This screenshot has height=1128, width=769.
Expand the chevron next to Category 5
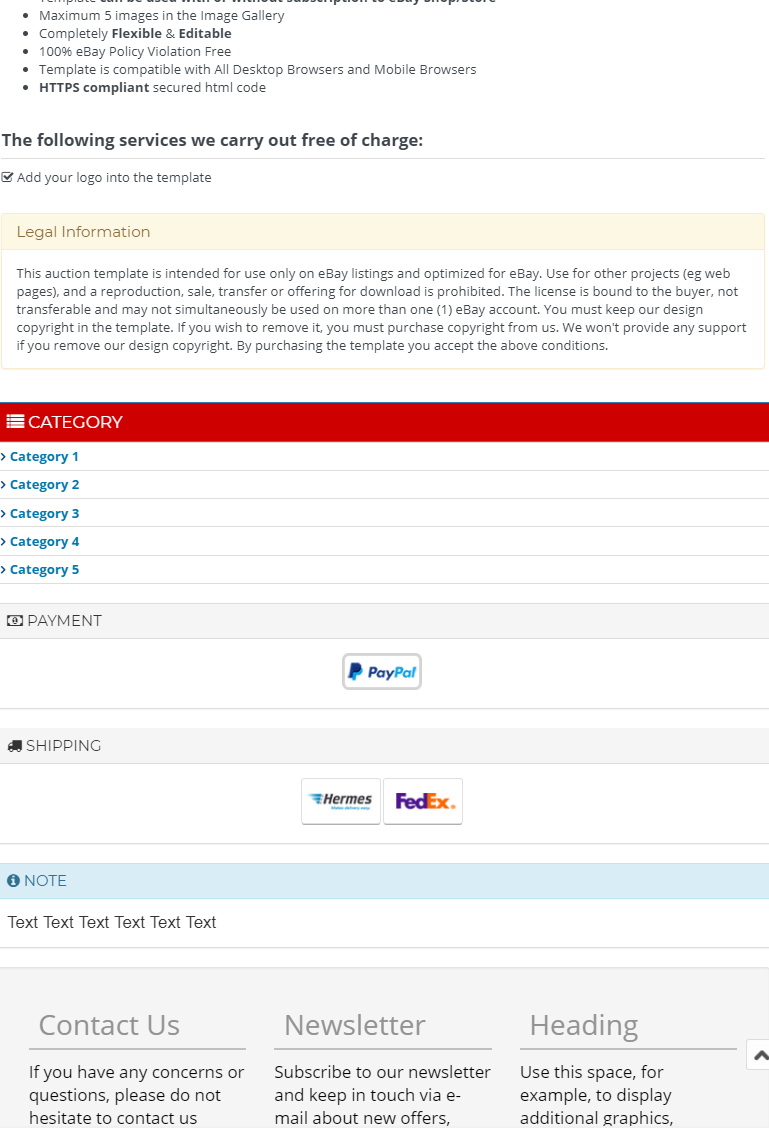4,570
